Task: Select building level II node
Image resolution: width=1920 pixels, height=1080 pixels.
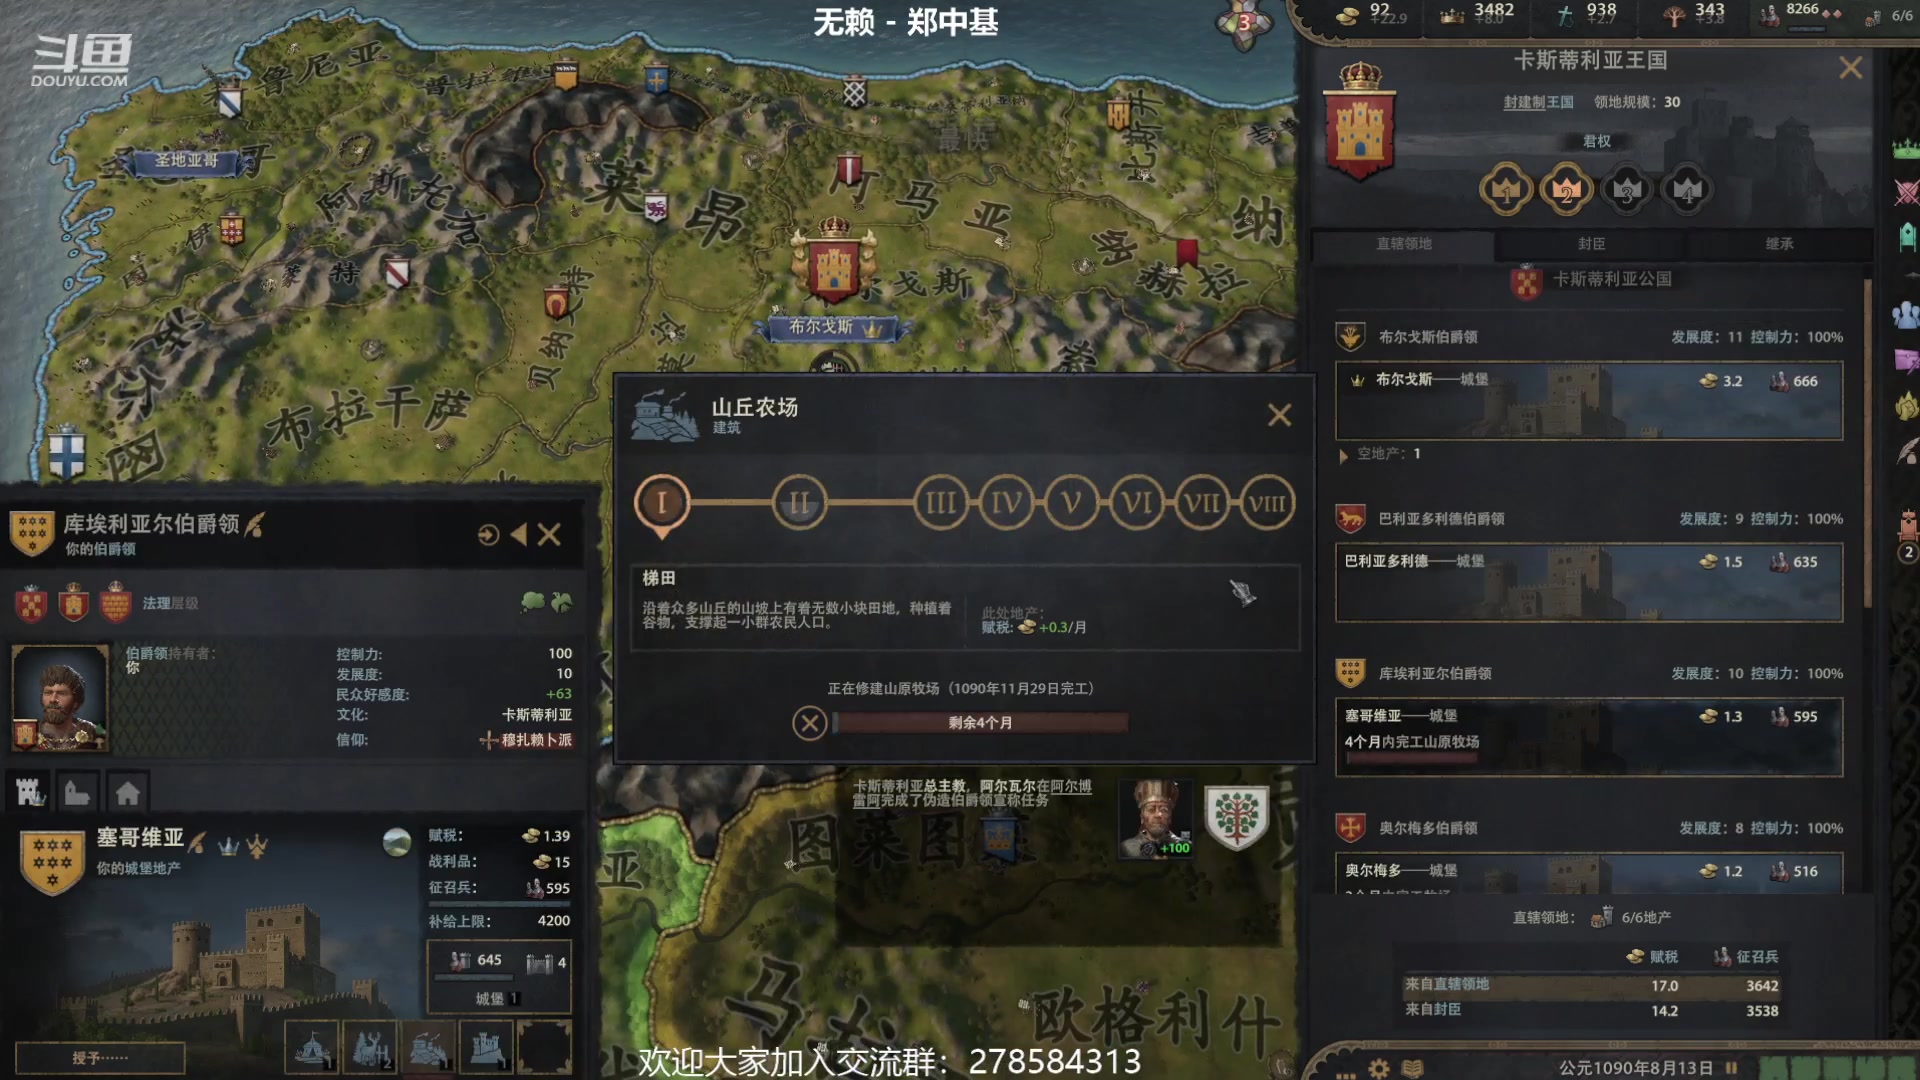Action: click(799, 503)
